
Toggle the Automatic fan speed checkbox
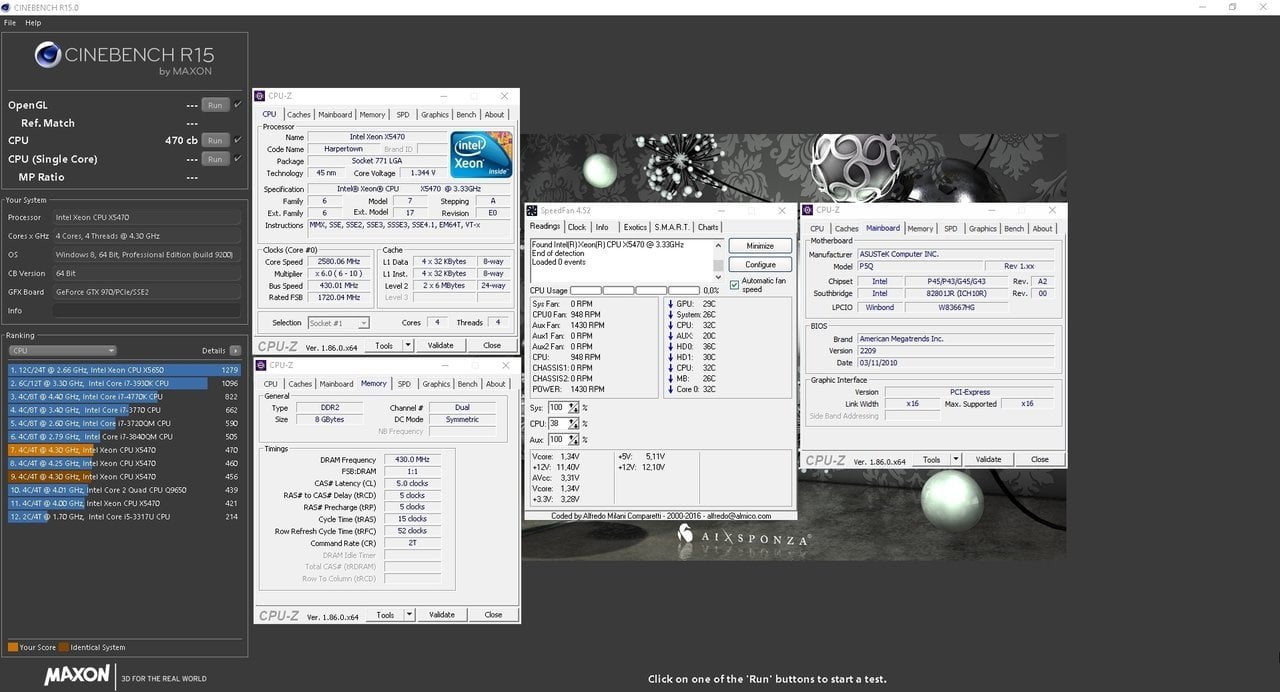tap(735, 284)
